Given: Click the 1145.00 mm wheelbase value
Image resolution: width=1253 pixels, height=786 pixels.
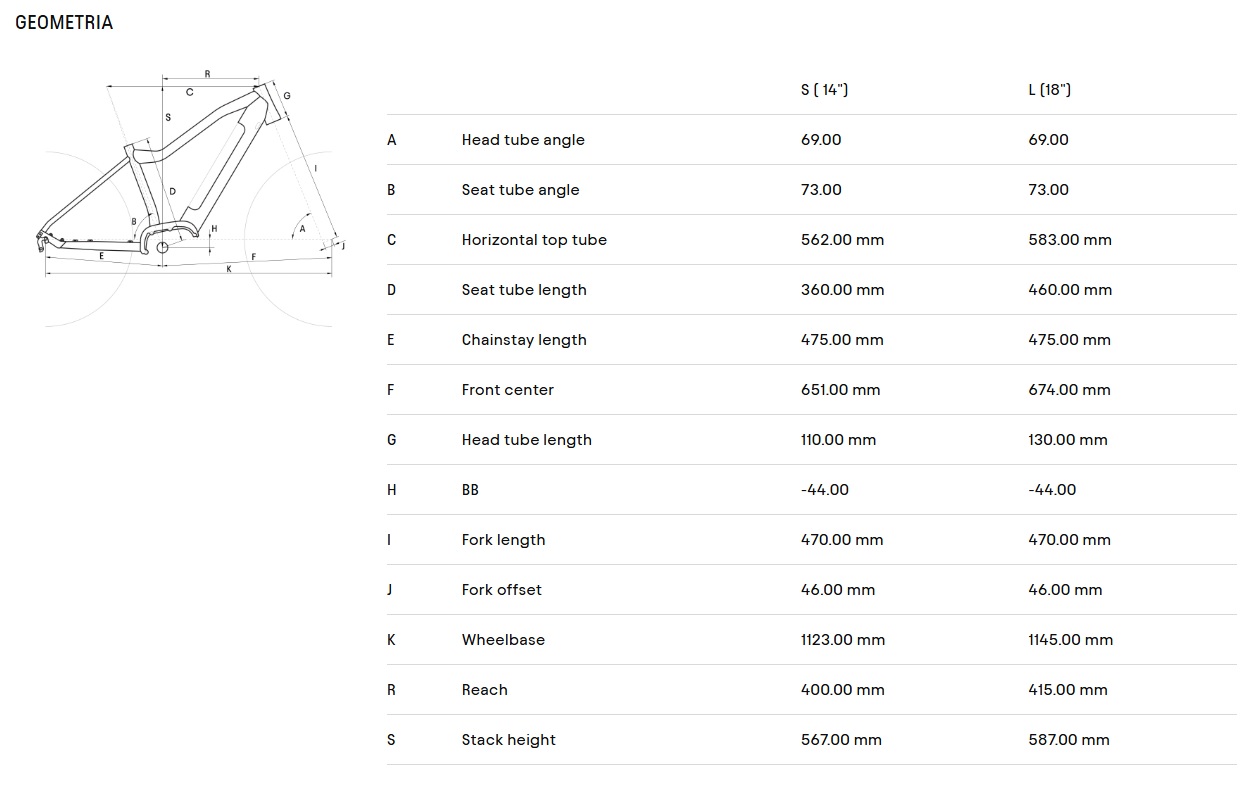Looking at the screenshot, I should coord(1070,640).
